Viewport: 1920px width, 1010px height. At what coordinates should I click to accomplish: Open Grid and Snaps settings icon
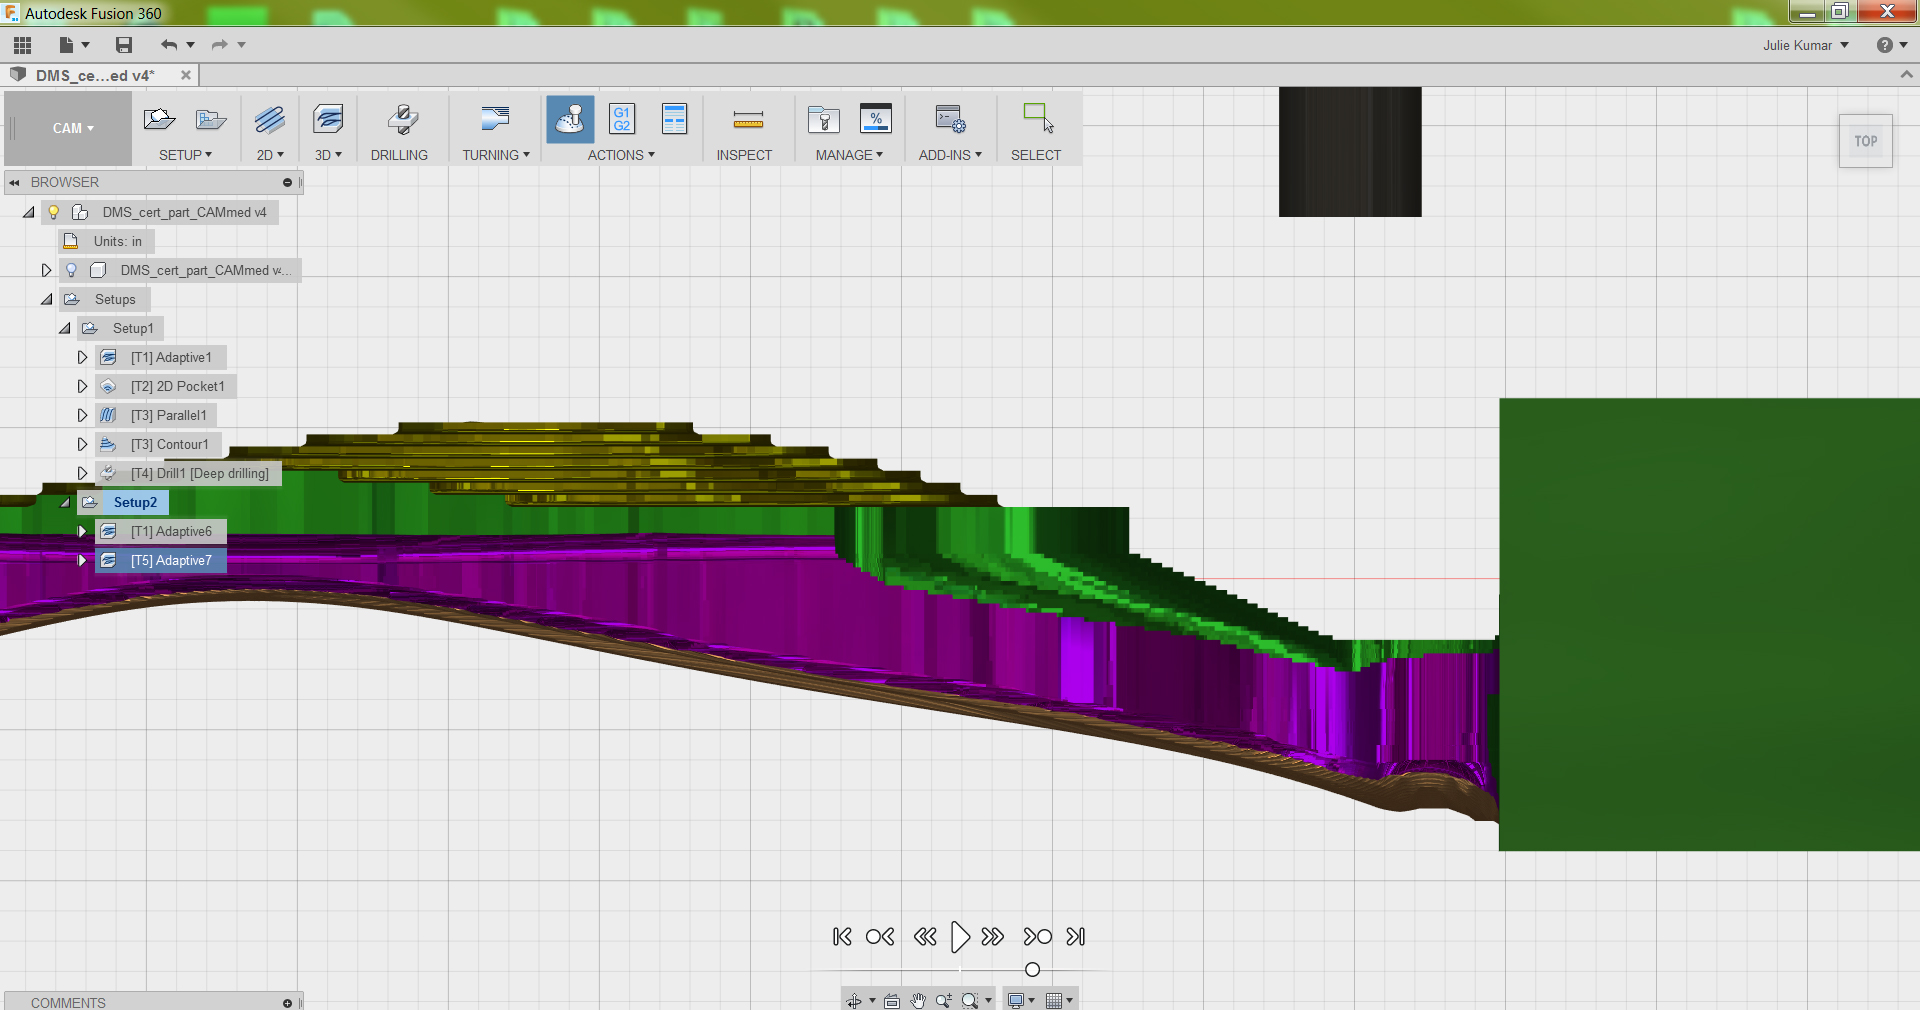[1053, 1000]
